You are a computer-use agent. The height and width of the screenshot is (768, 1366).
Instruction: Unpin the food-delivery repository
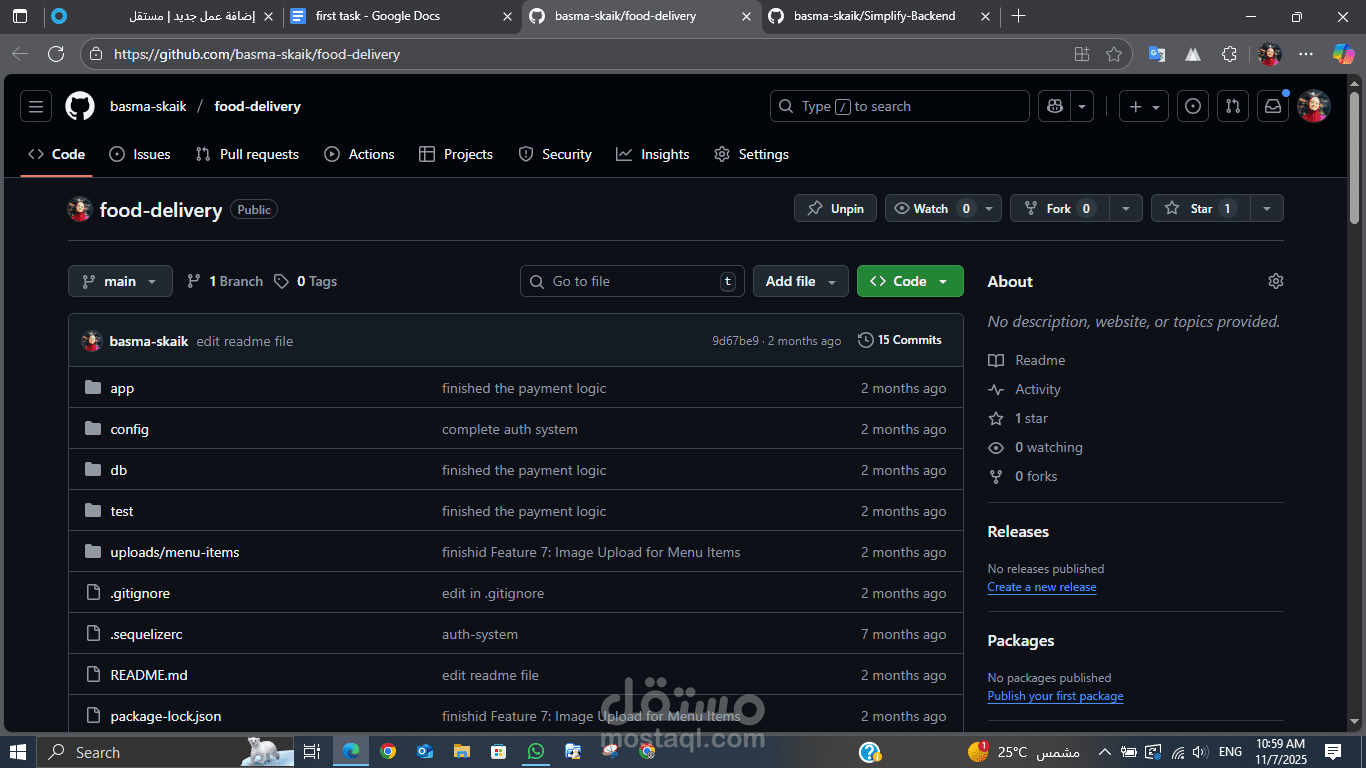[x=835, y=208]
